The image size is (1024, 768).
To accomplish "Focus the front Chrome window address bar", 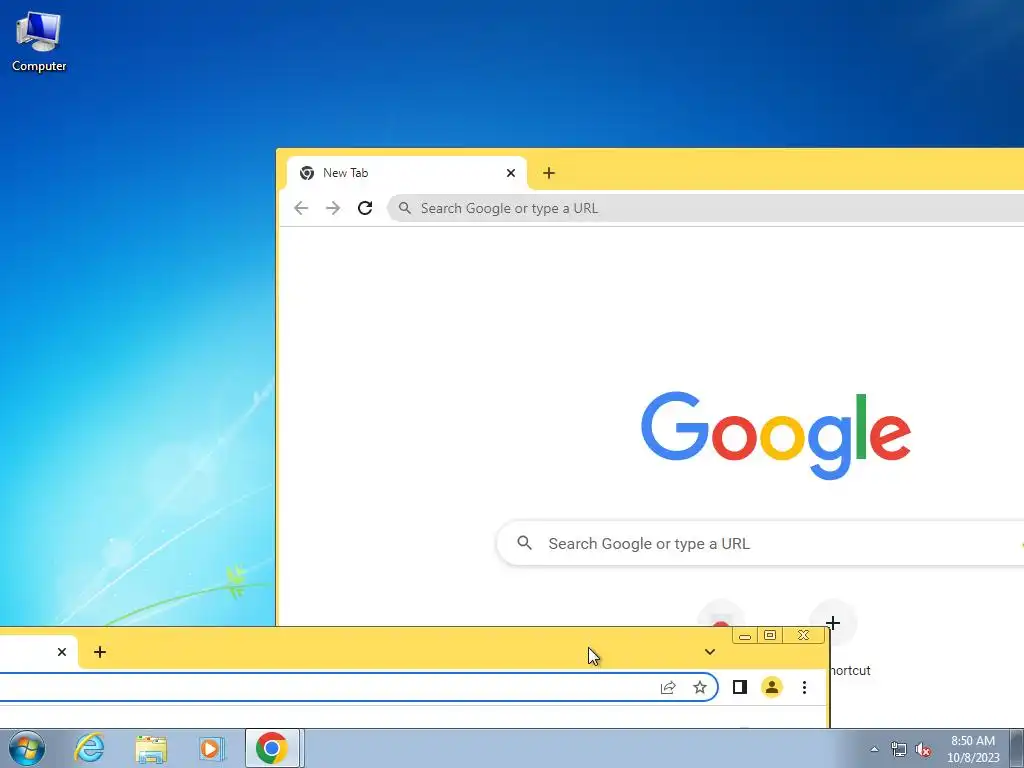I will (359, 687).
